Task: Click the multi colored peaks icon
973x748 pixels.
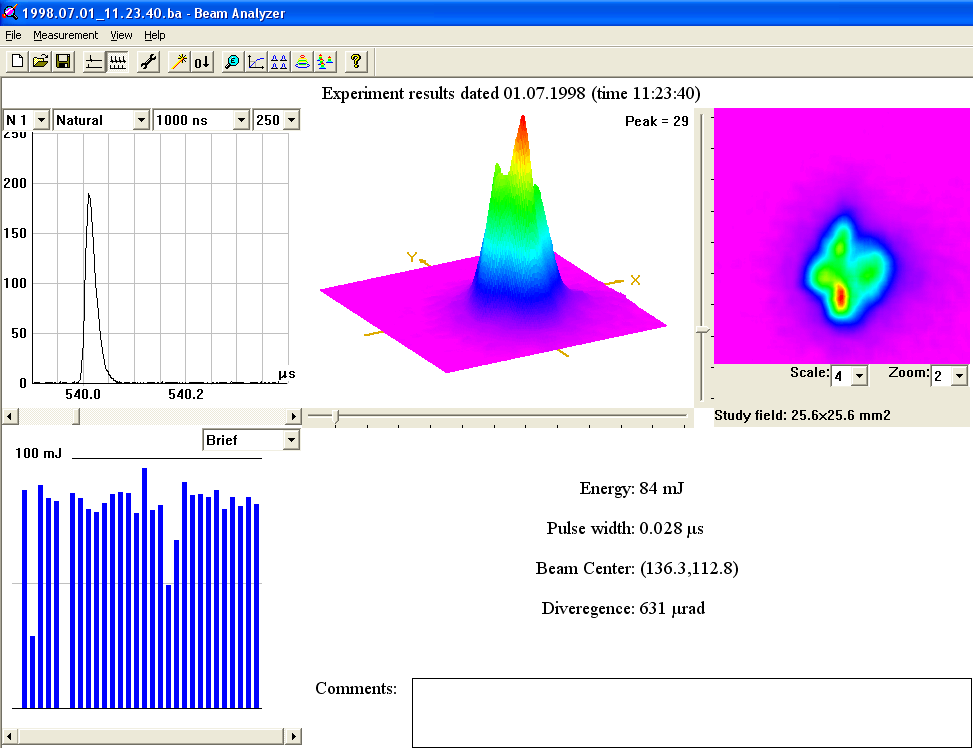Action: [325, 61]
